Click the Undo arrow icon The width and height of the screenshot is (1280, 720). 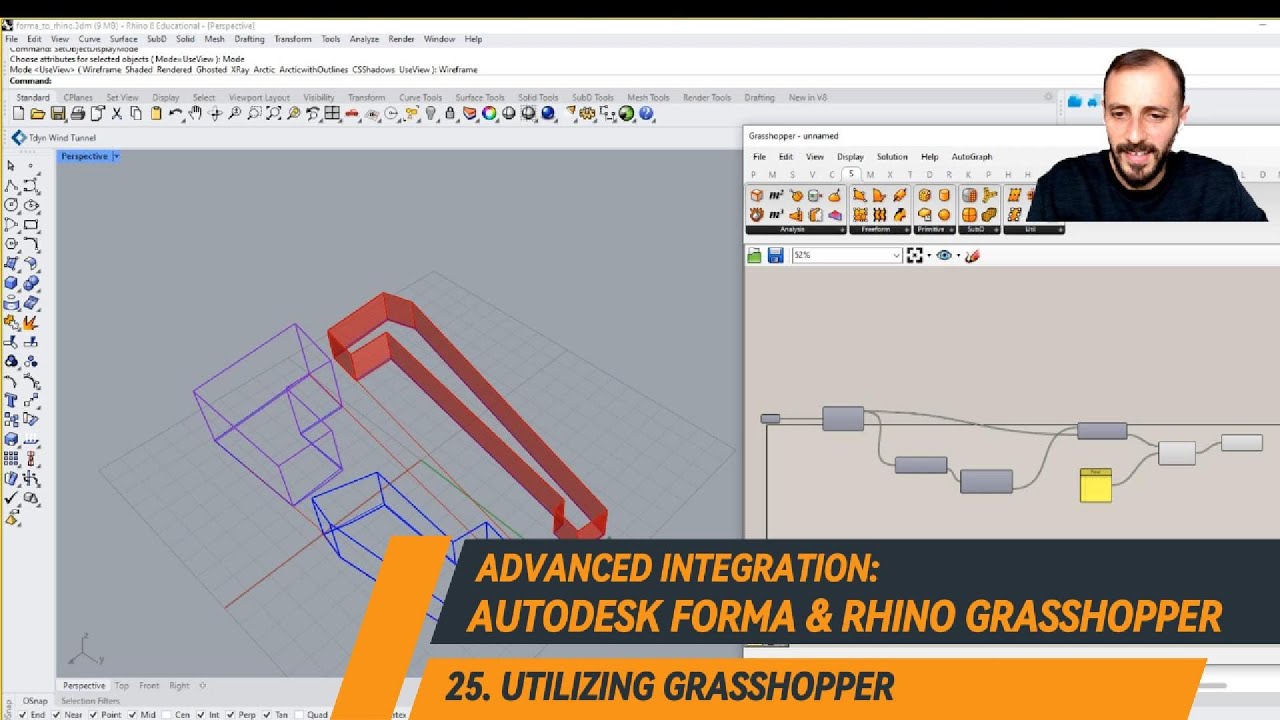175,114
